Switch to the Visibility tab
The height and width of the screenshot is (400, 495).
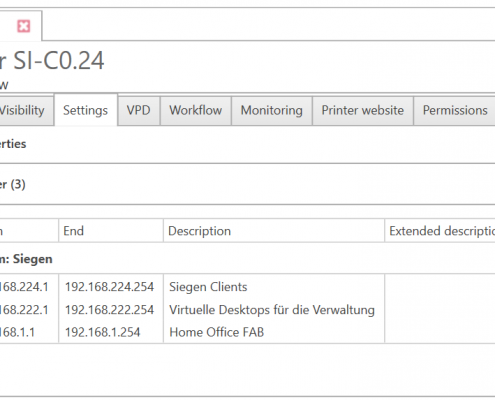(x=26, y=111)
